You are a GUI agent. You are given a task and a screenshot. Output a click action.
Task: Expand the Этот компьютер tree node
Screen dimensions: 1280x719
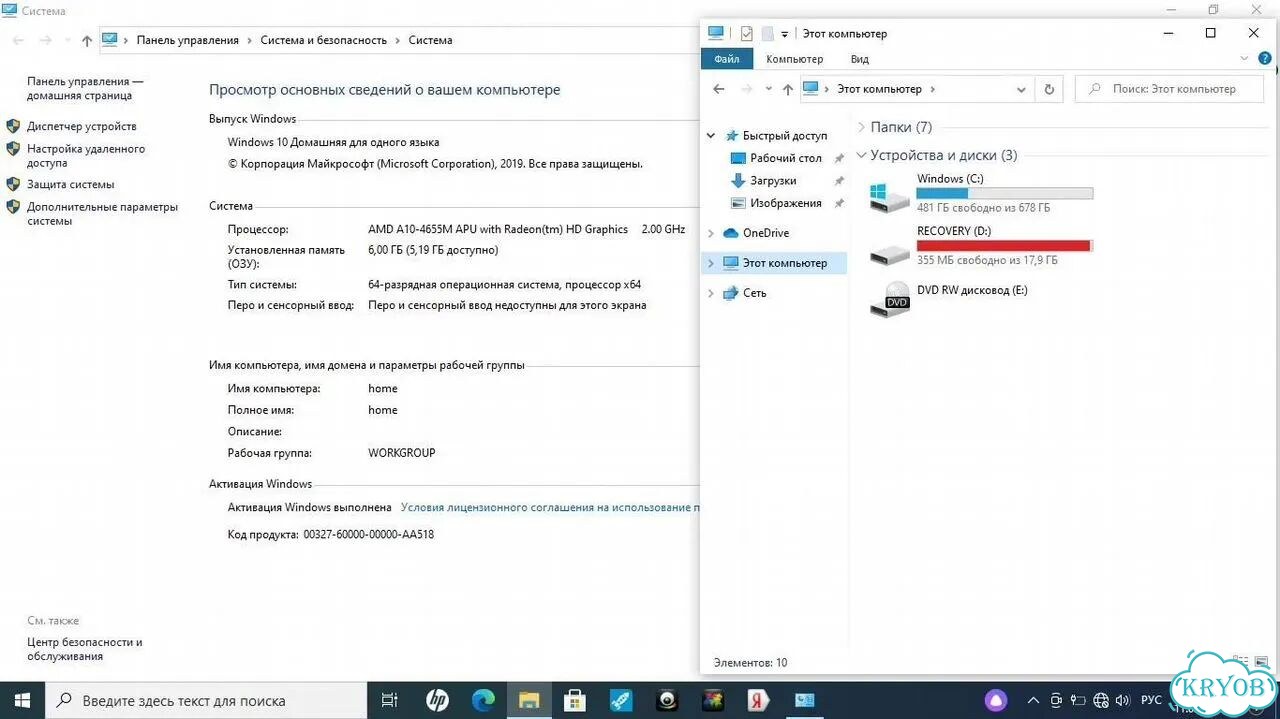[x=711, y=263]
